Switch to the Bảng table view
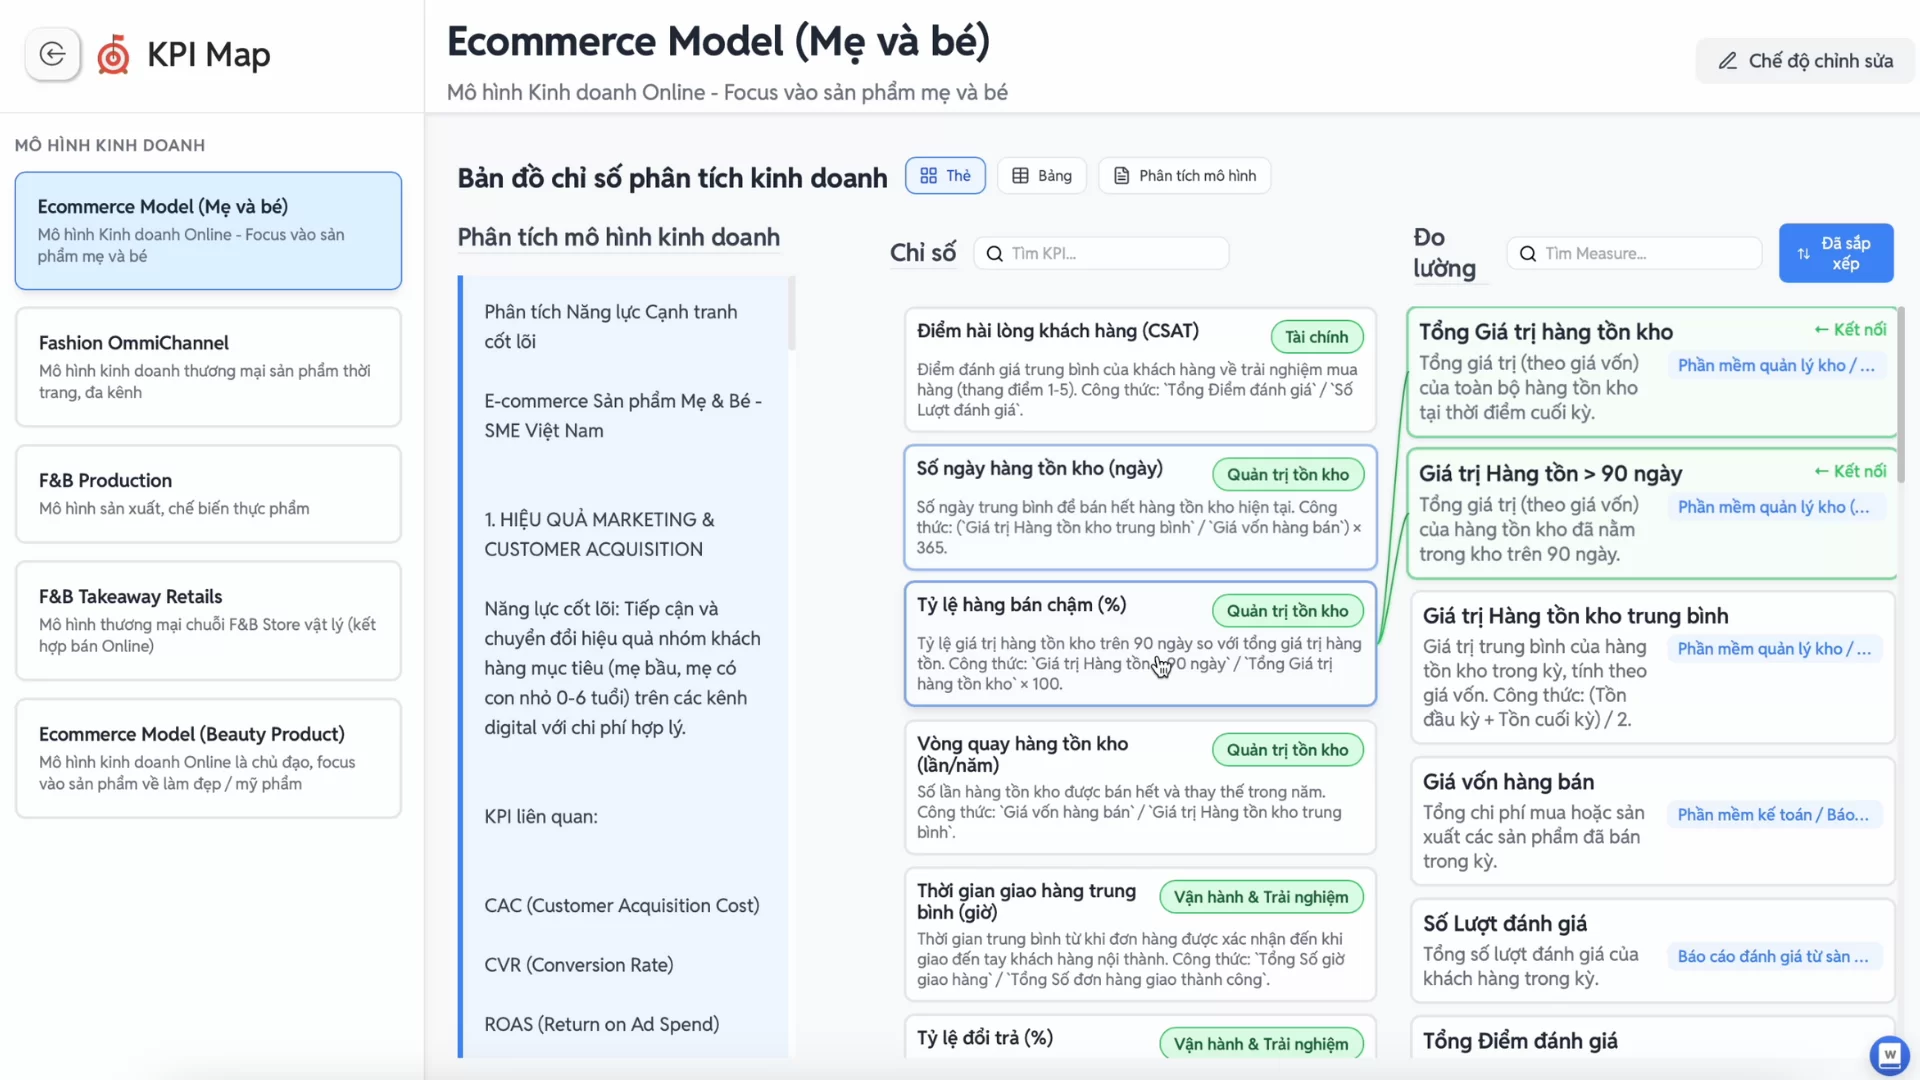The image size is (1920, 1080). pyautogui.click(x=1041, y=176)
